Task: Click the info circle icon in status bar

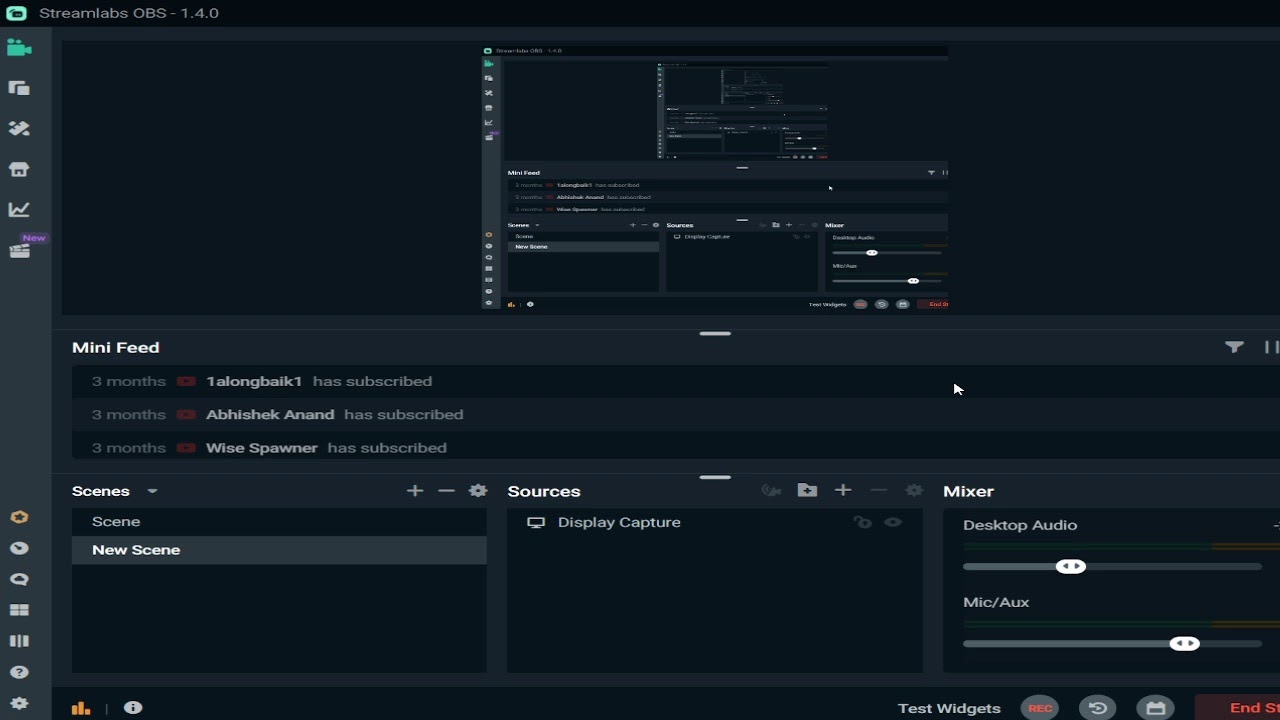Action: pyautogui.click(x=133, y=708)
